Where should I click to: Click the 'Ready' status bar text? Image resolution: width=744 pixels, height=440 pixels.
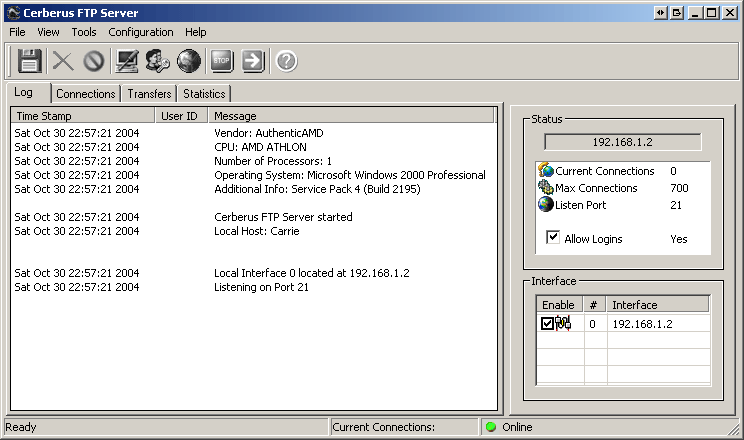click(21, 427)
